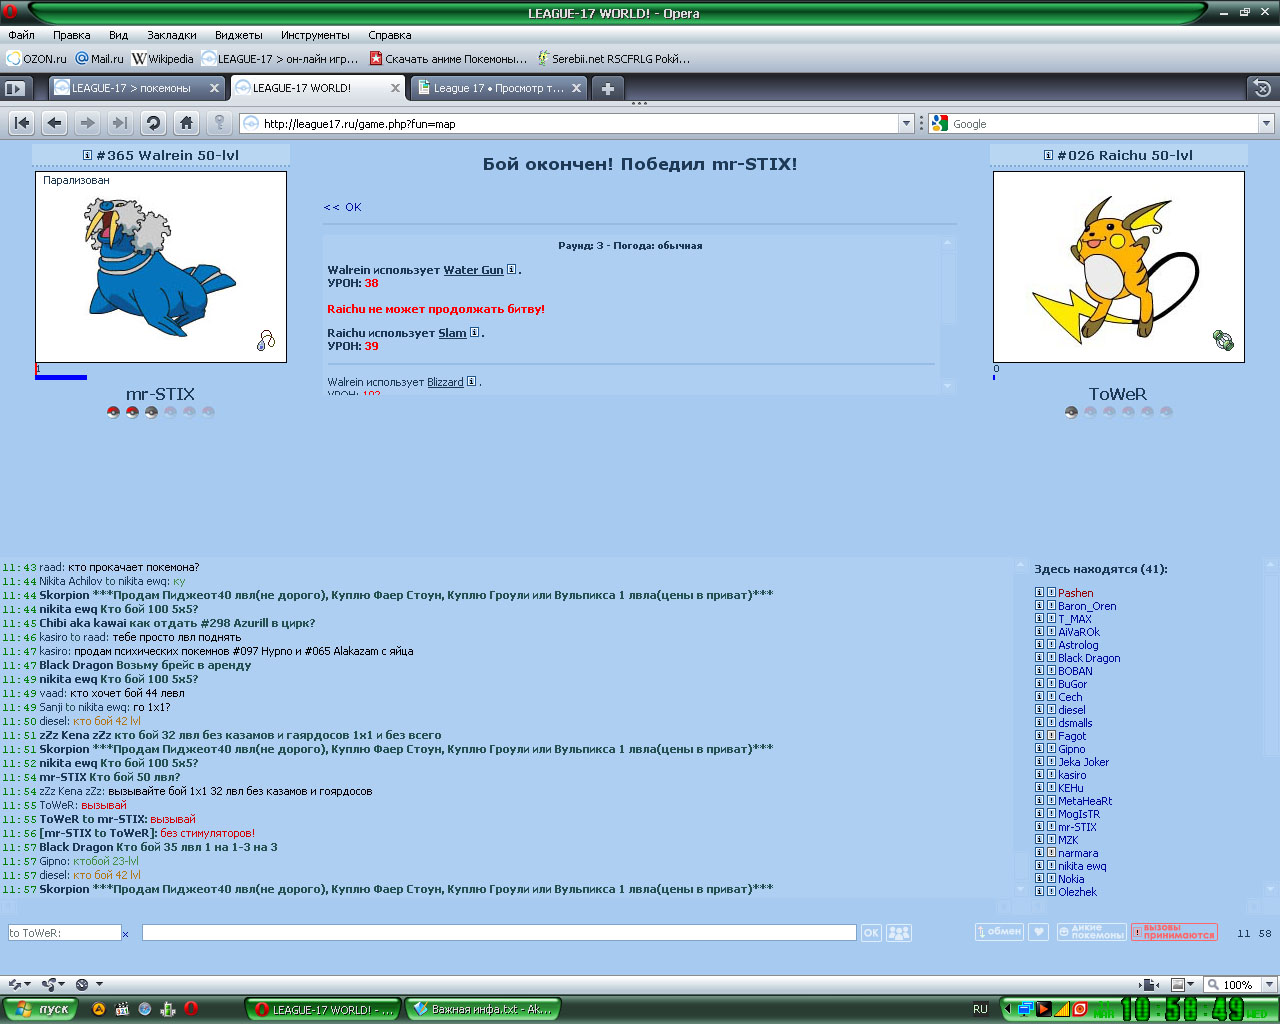
Task: Open Mail.ru bookmark
Action: point(100,59)
